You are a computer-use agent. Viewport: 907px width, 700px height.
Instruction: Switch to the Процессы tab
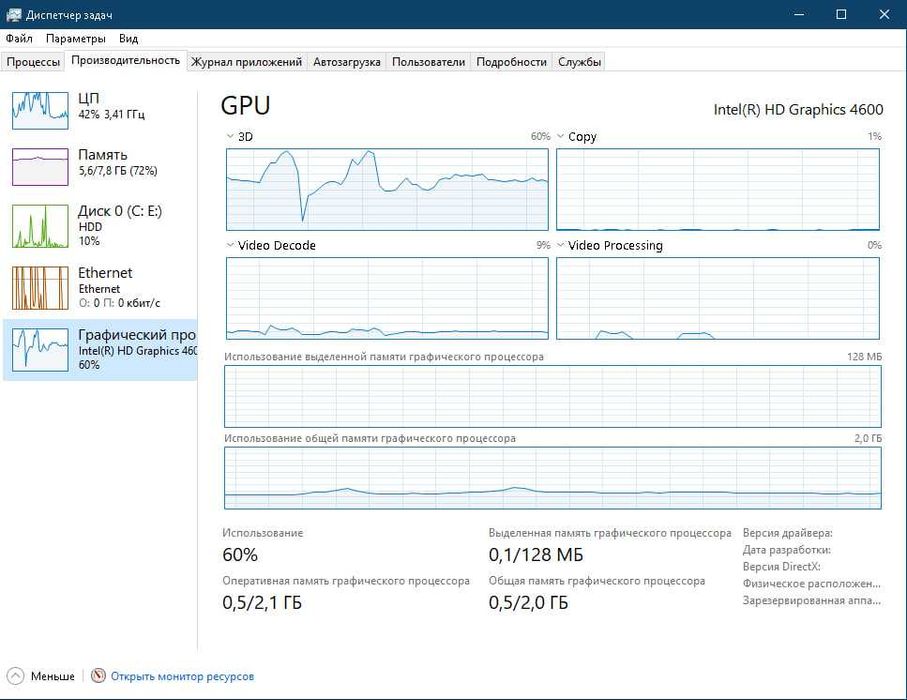[x=33, y=62]
